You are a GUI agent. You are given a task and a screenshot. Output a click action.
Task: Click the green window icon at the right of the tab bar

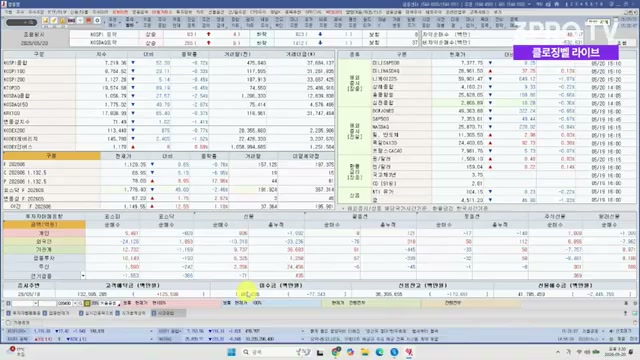(x=634, y=313)
